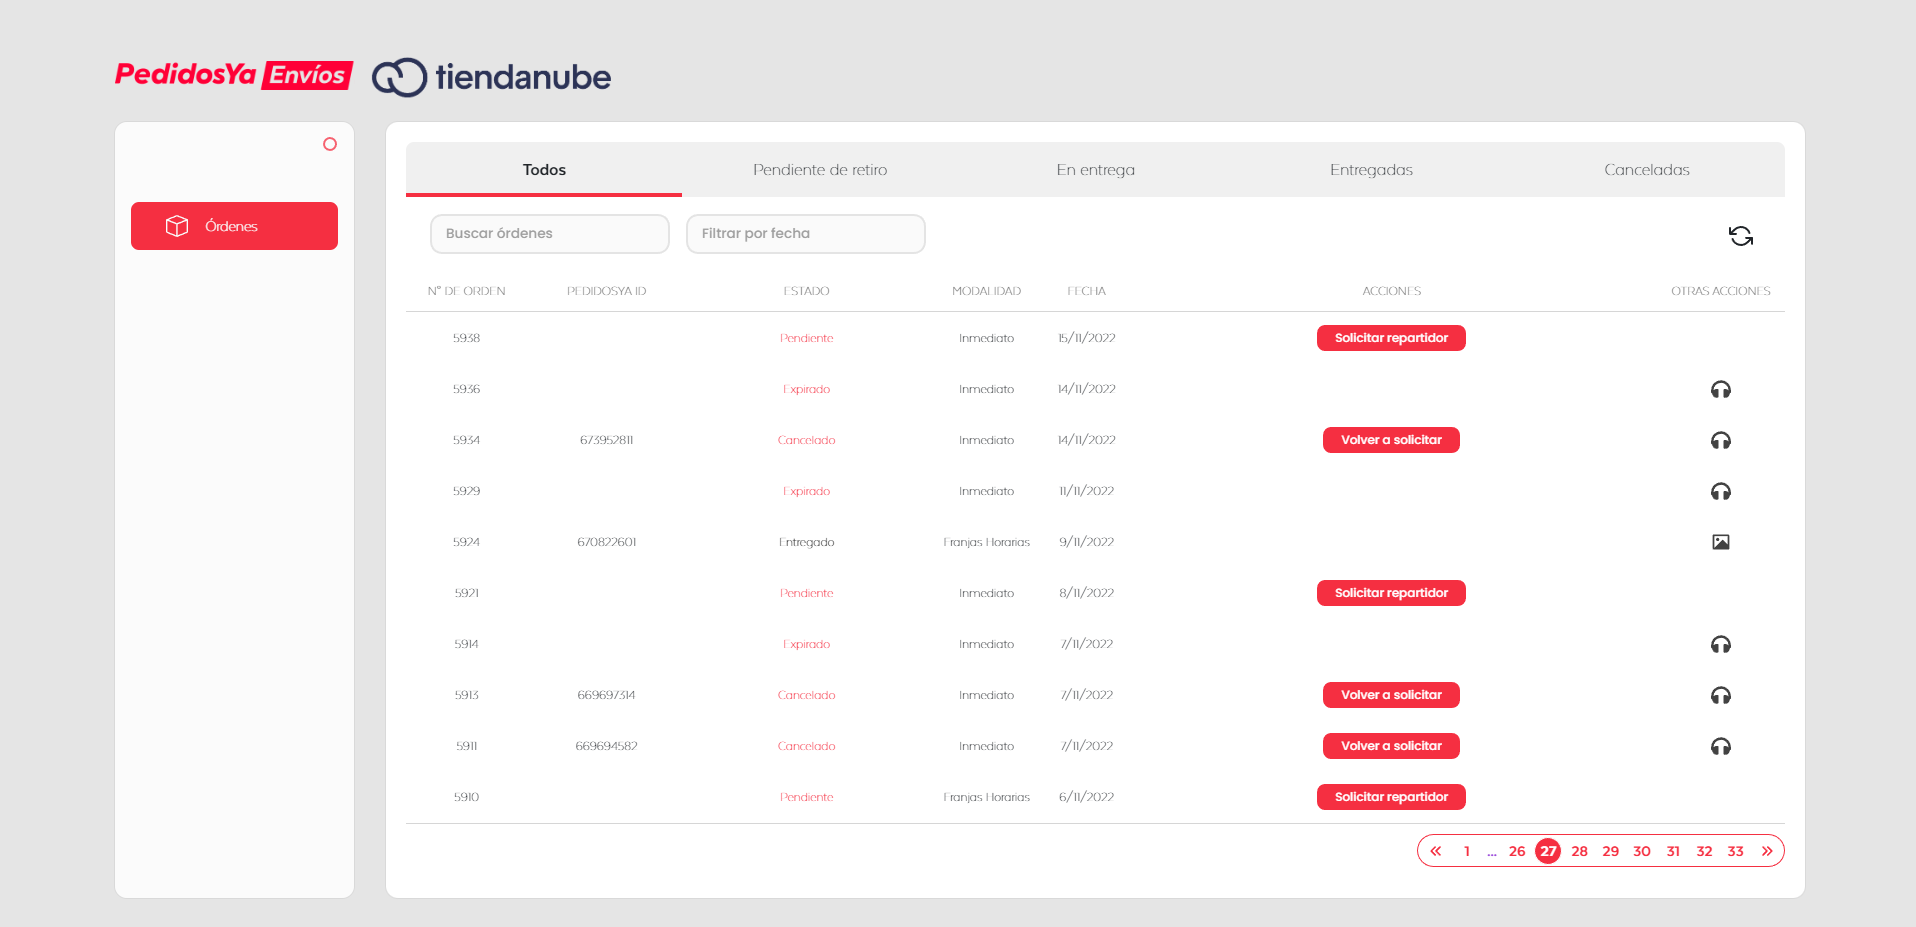The image size is (1916, 927).
Task: Click the FECHA column header
Action: point(1086,291)
